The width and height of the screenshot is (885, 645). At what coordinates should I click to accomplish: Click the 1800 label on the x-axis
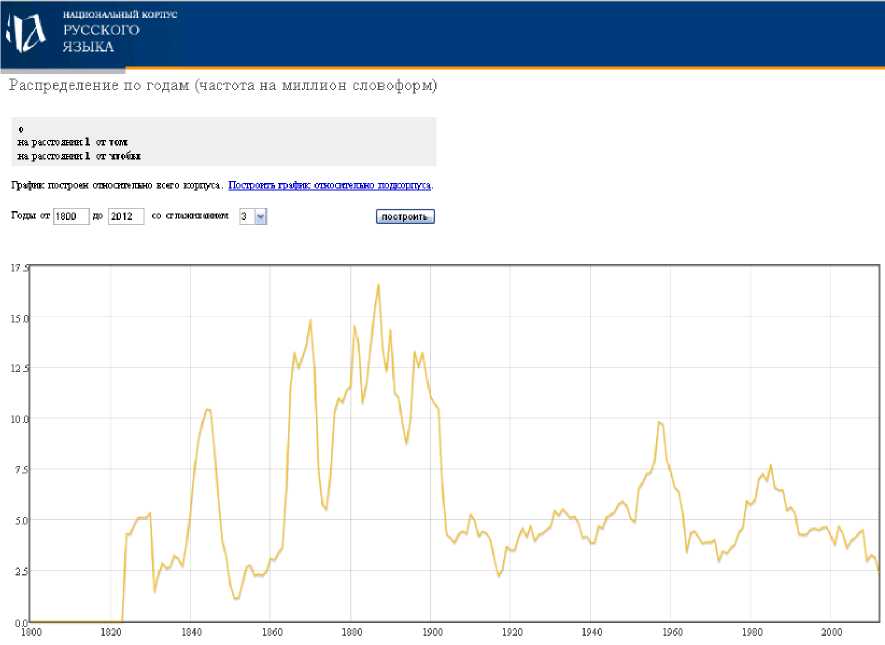pyautogui.click(x=31, y=632)
